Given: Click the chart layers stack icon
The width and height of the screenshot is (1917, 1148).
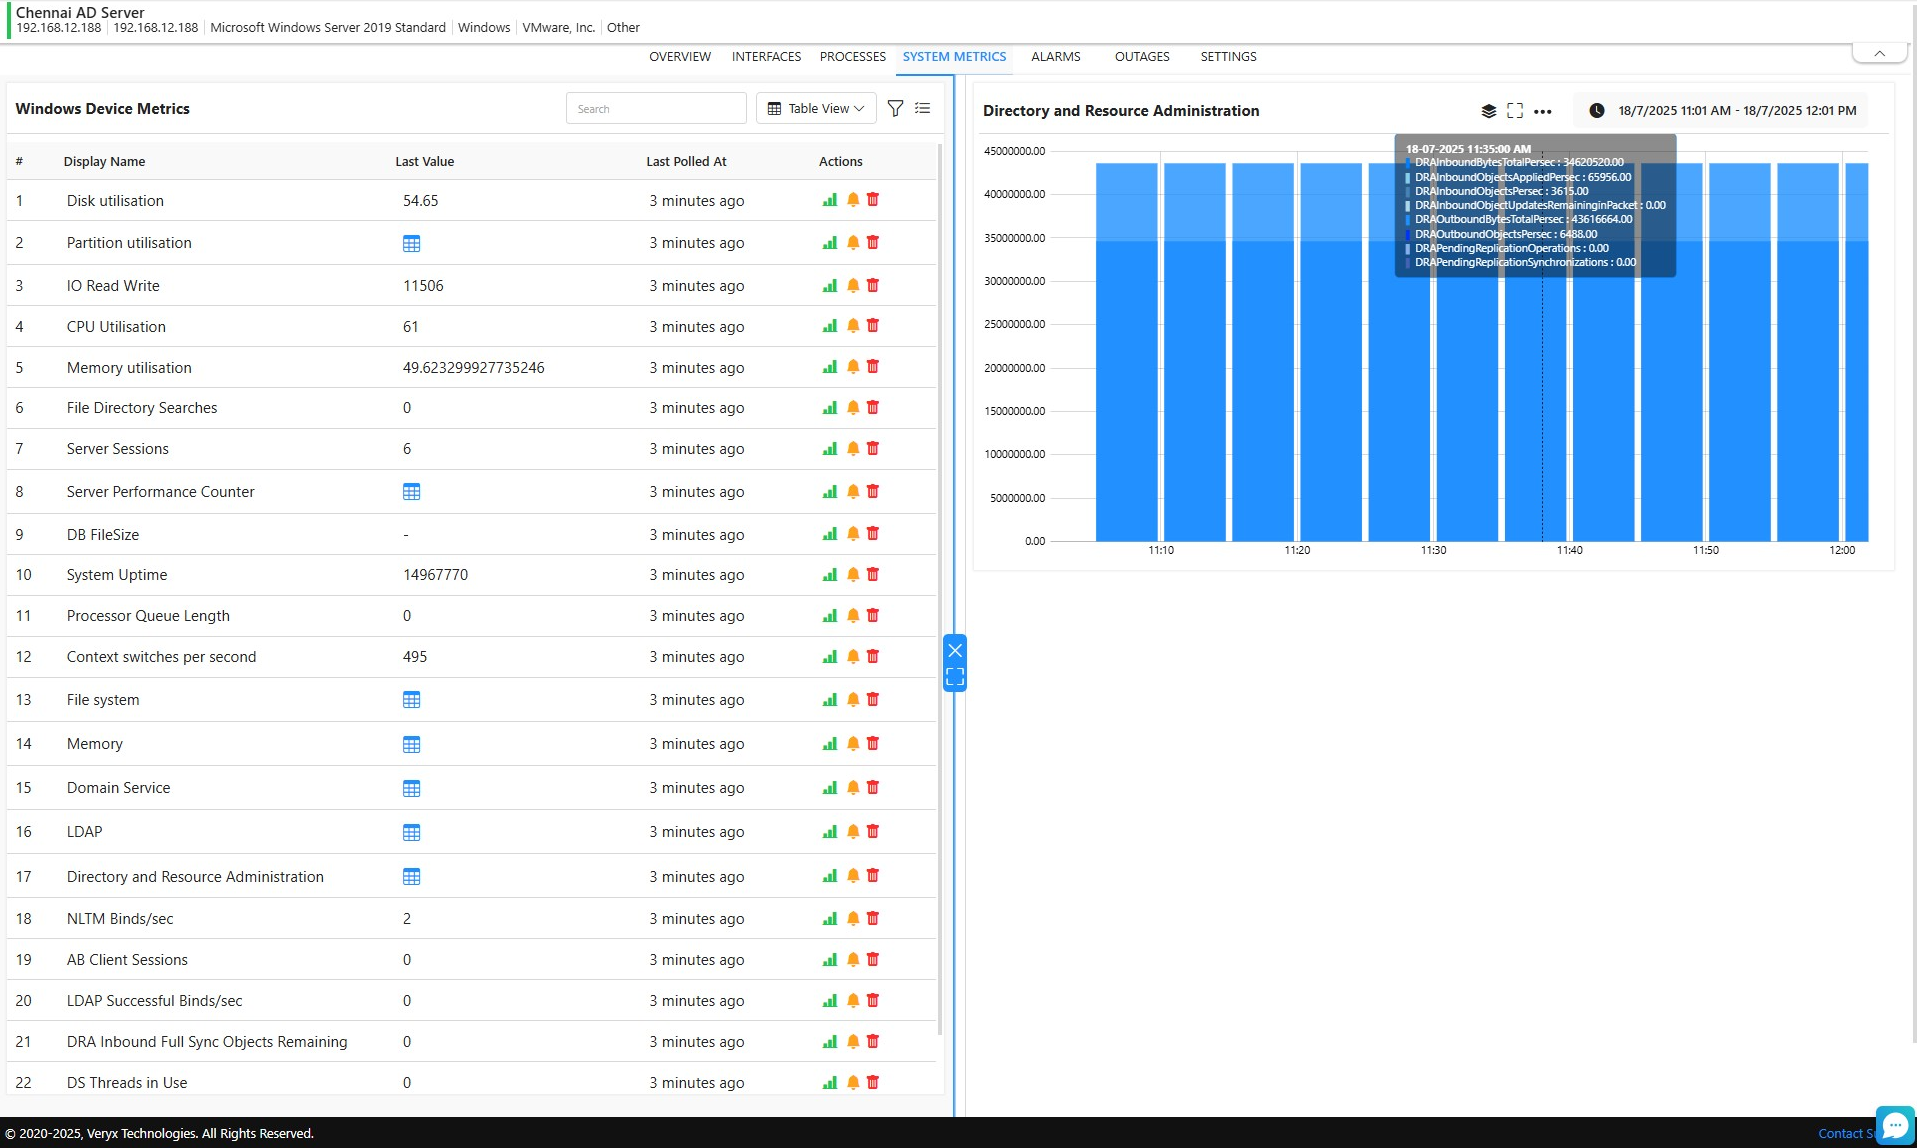Looking at the screenshot, I should (1488, 111).
